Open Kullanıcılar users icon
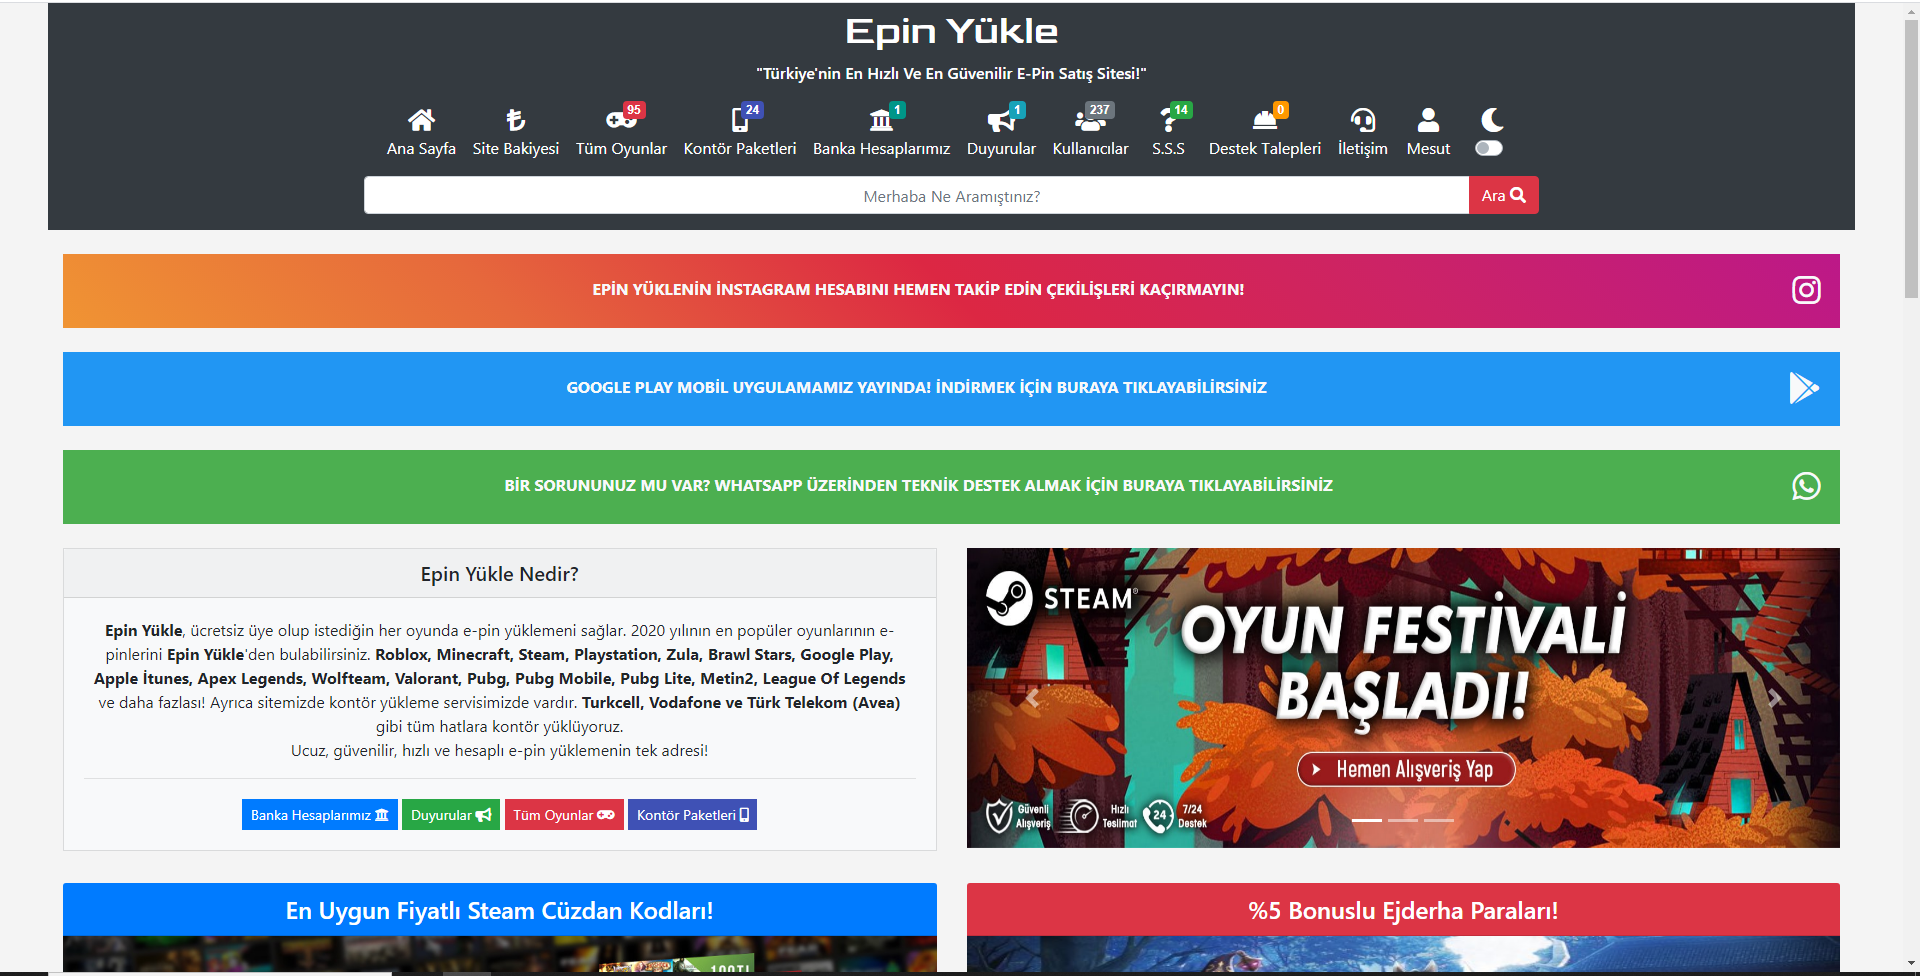 click(1090, 120)
